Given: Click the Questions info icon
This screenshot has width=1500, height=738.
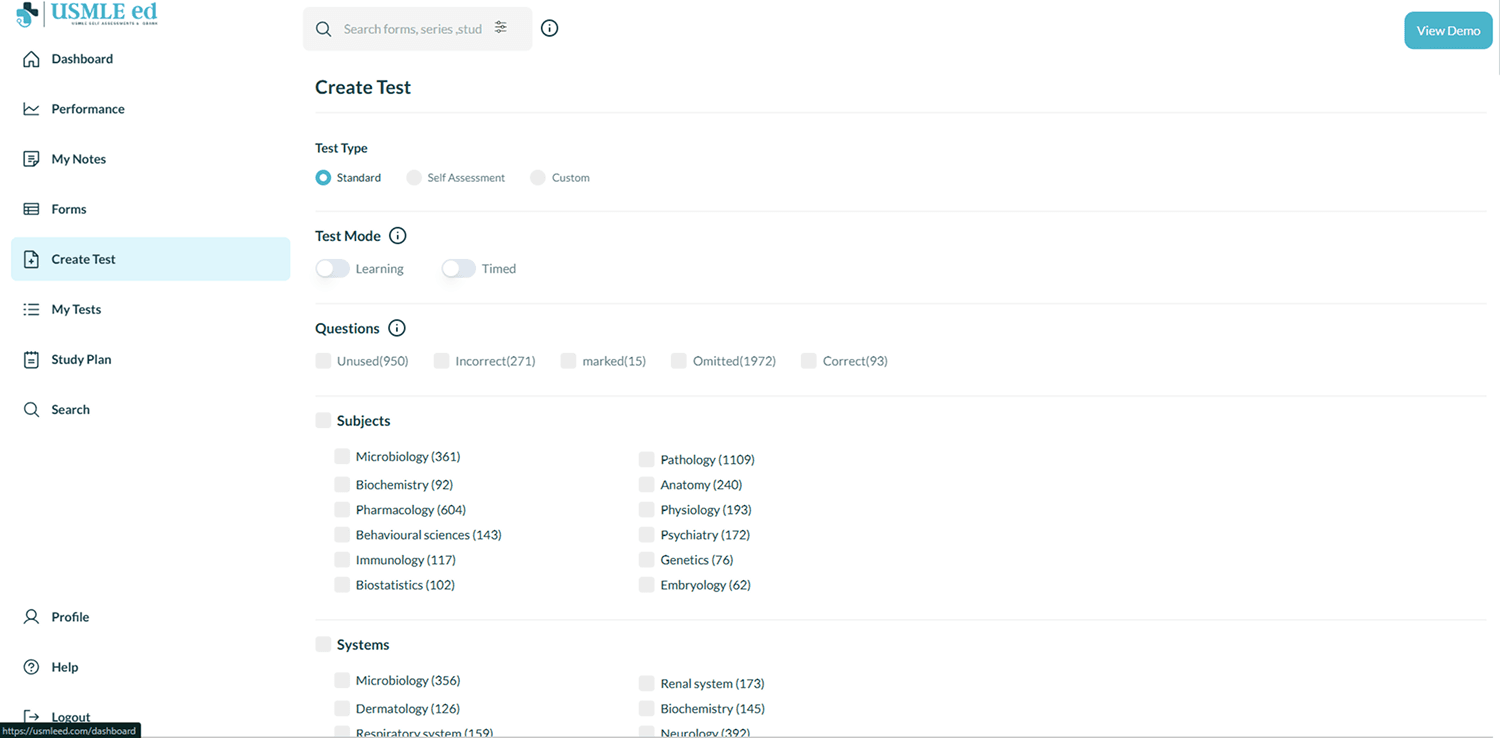Looking at the screenshot, I should pyautogui.click(x=397, y=328).
